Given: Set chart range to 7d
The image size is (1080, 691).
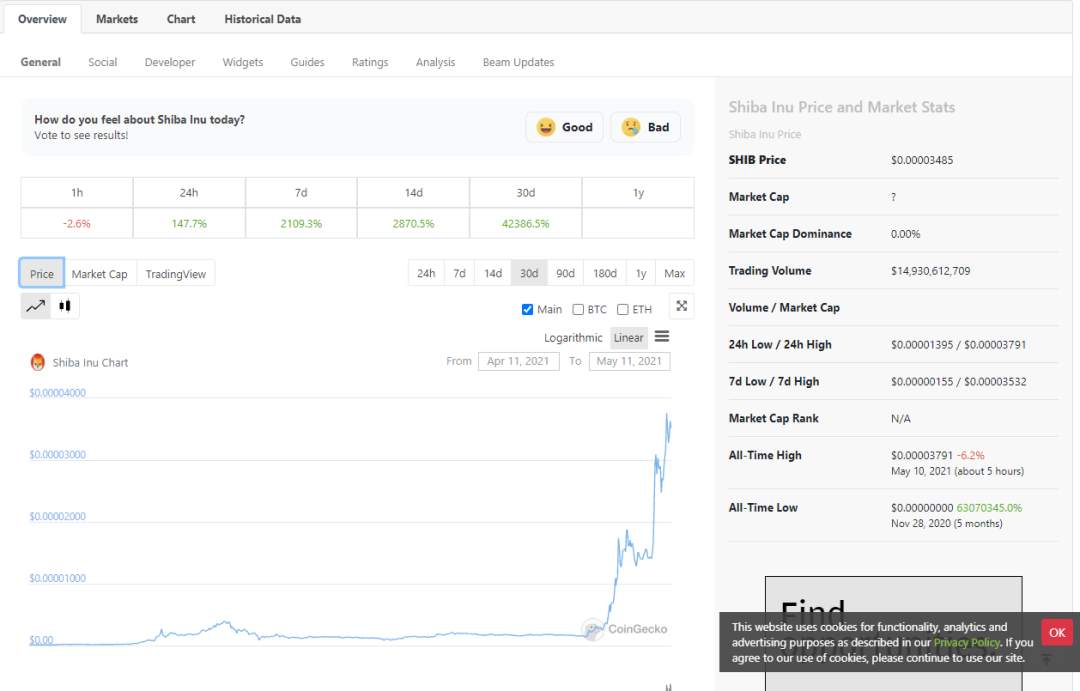Looking at the screenshot, I should 459,273.
